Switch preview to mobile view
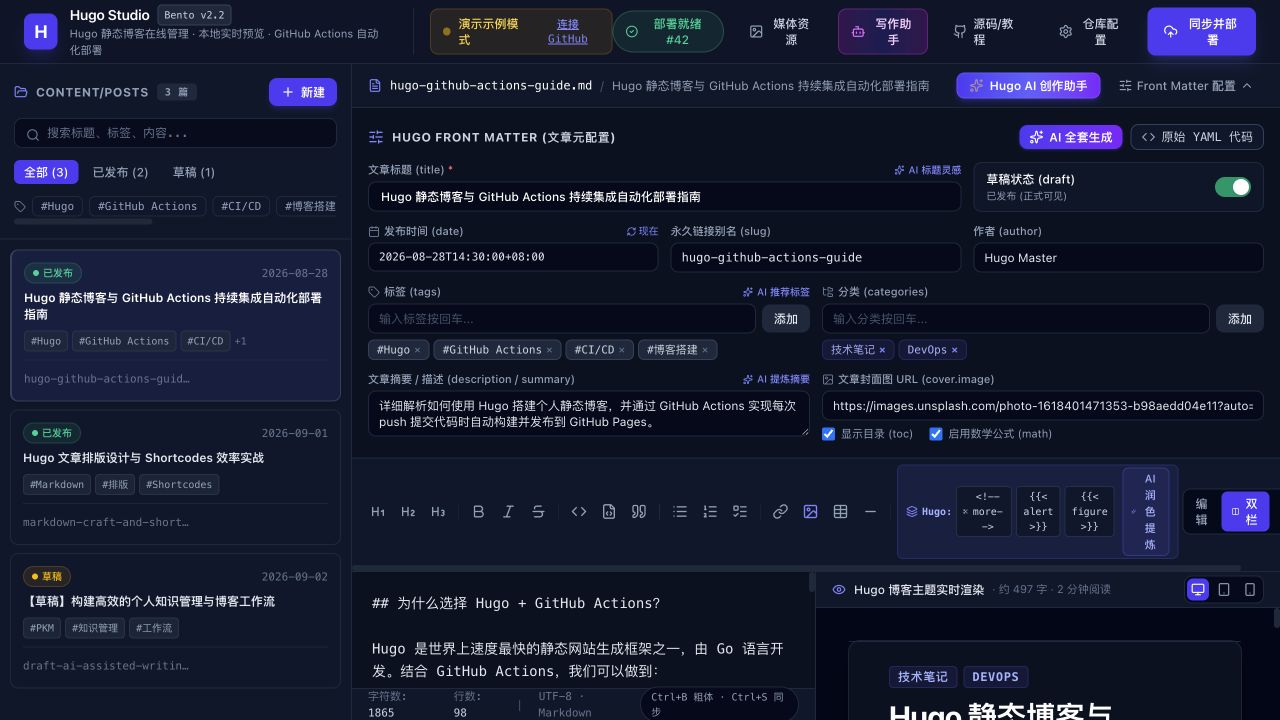Screen dimensions: 1280x720 coord(1250,590)
